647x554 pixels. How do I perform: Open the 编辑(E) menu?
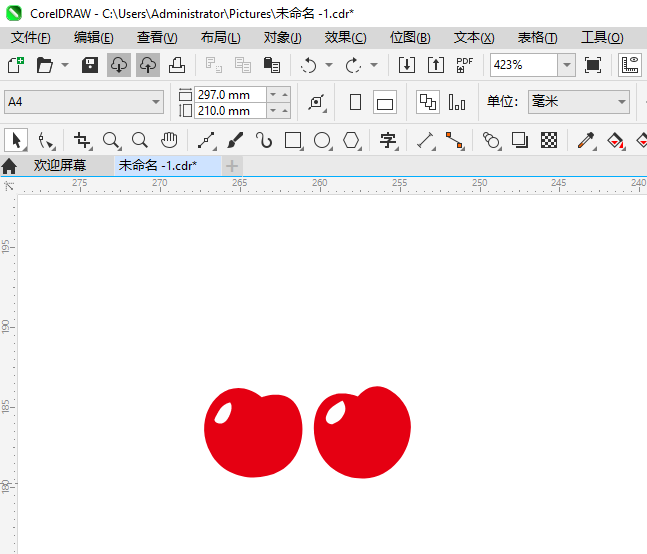click(x=94, y=38)
